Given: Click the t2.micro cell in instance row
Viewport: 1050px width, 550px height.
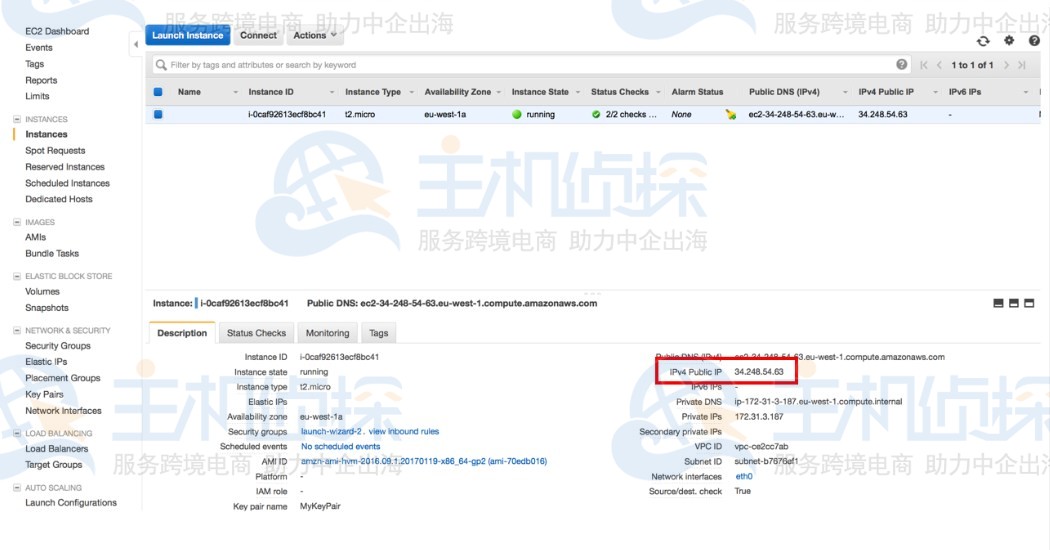Looking at the screenshot, I should [360, 115].
